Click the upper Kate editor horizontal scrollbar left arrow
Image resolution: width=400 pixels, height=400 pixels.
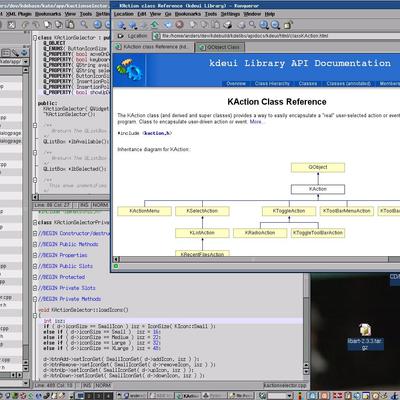(35, 197)
